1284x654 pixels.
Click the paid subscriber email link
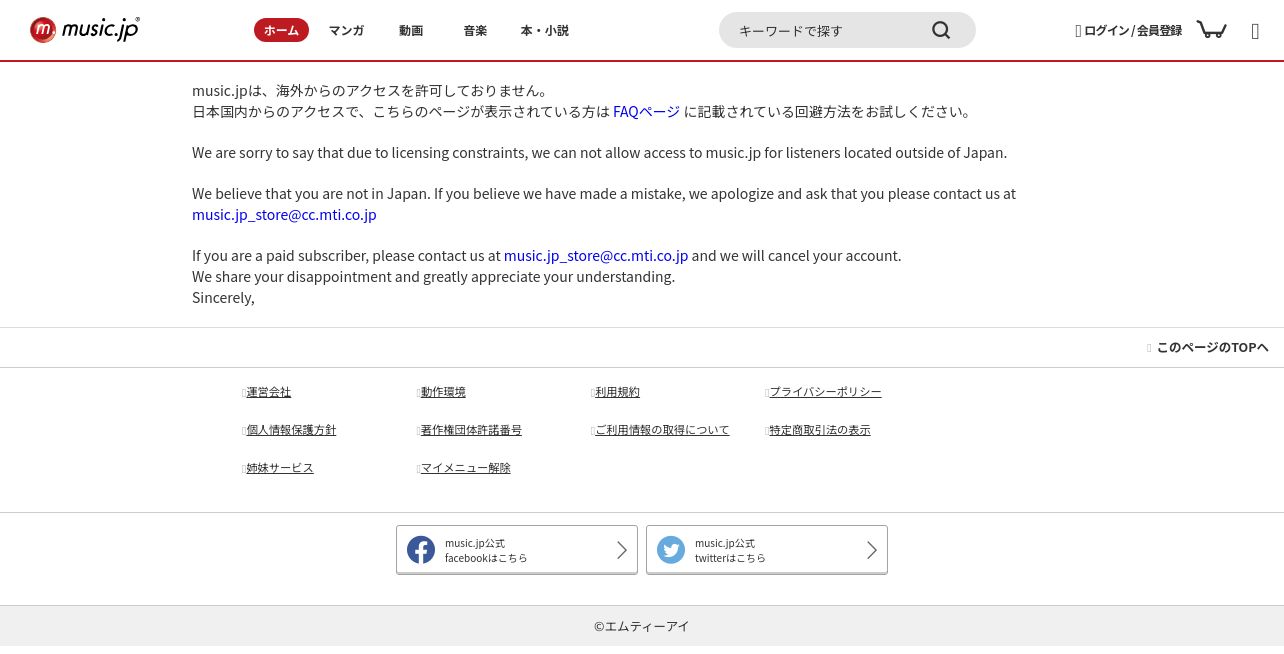(596, 256)
